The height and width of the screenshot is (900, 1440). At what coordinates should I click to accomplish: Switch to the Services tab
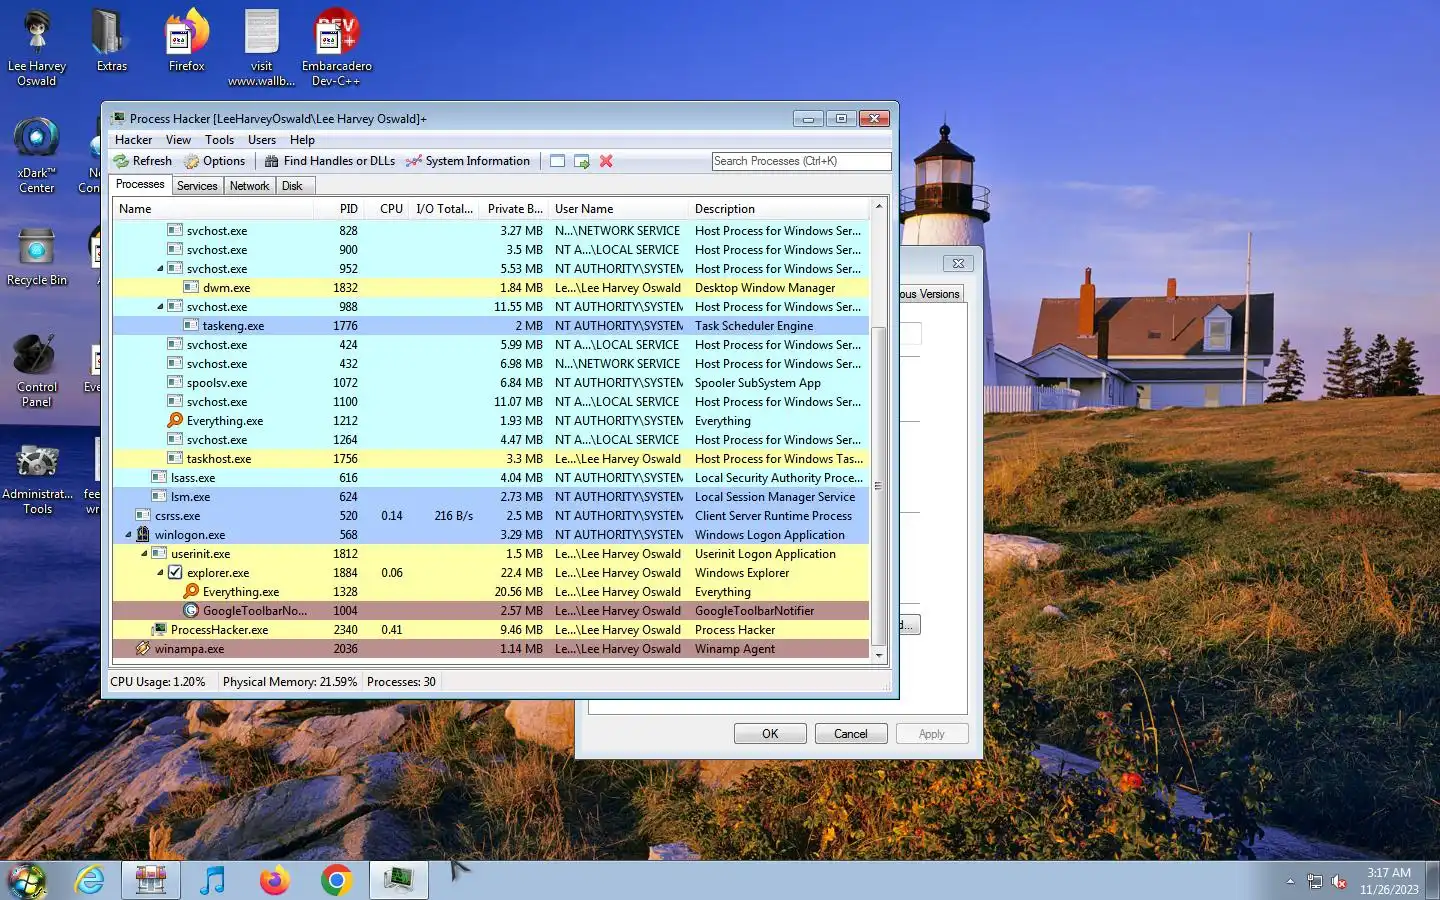click(x=197, y=186)
